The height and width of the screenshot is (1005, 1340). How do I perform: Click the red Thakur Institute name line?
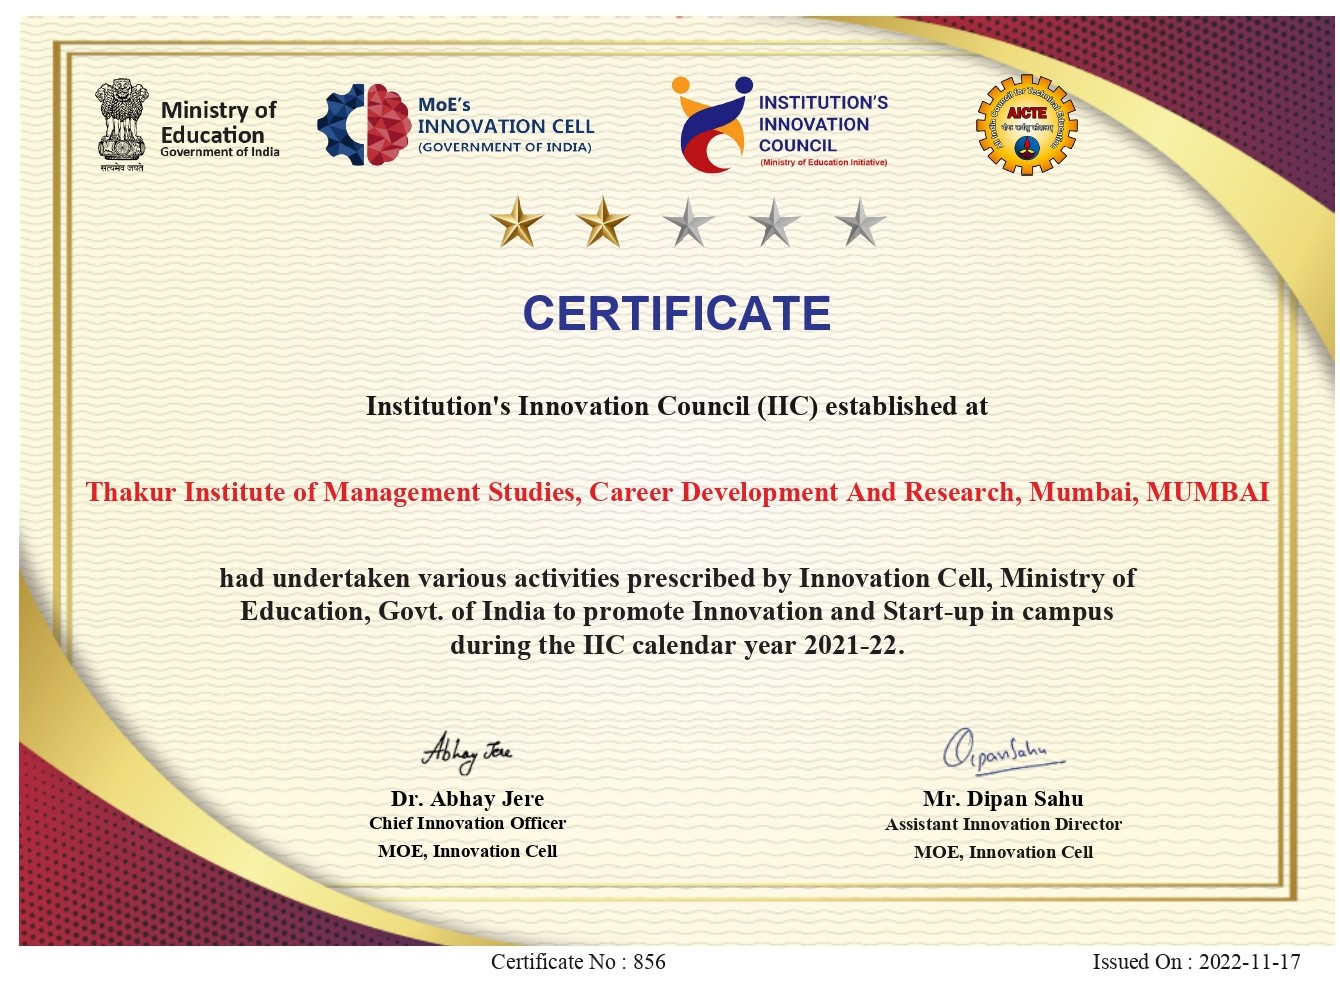point(677,492)
